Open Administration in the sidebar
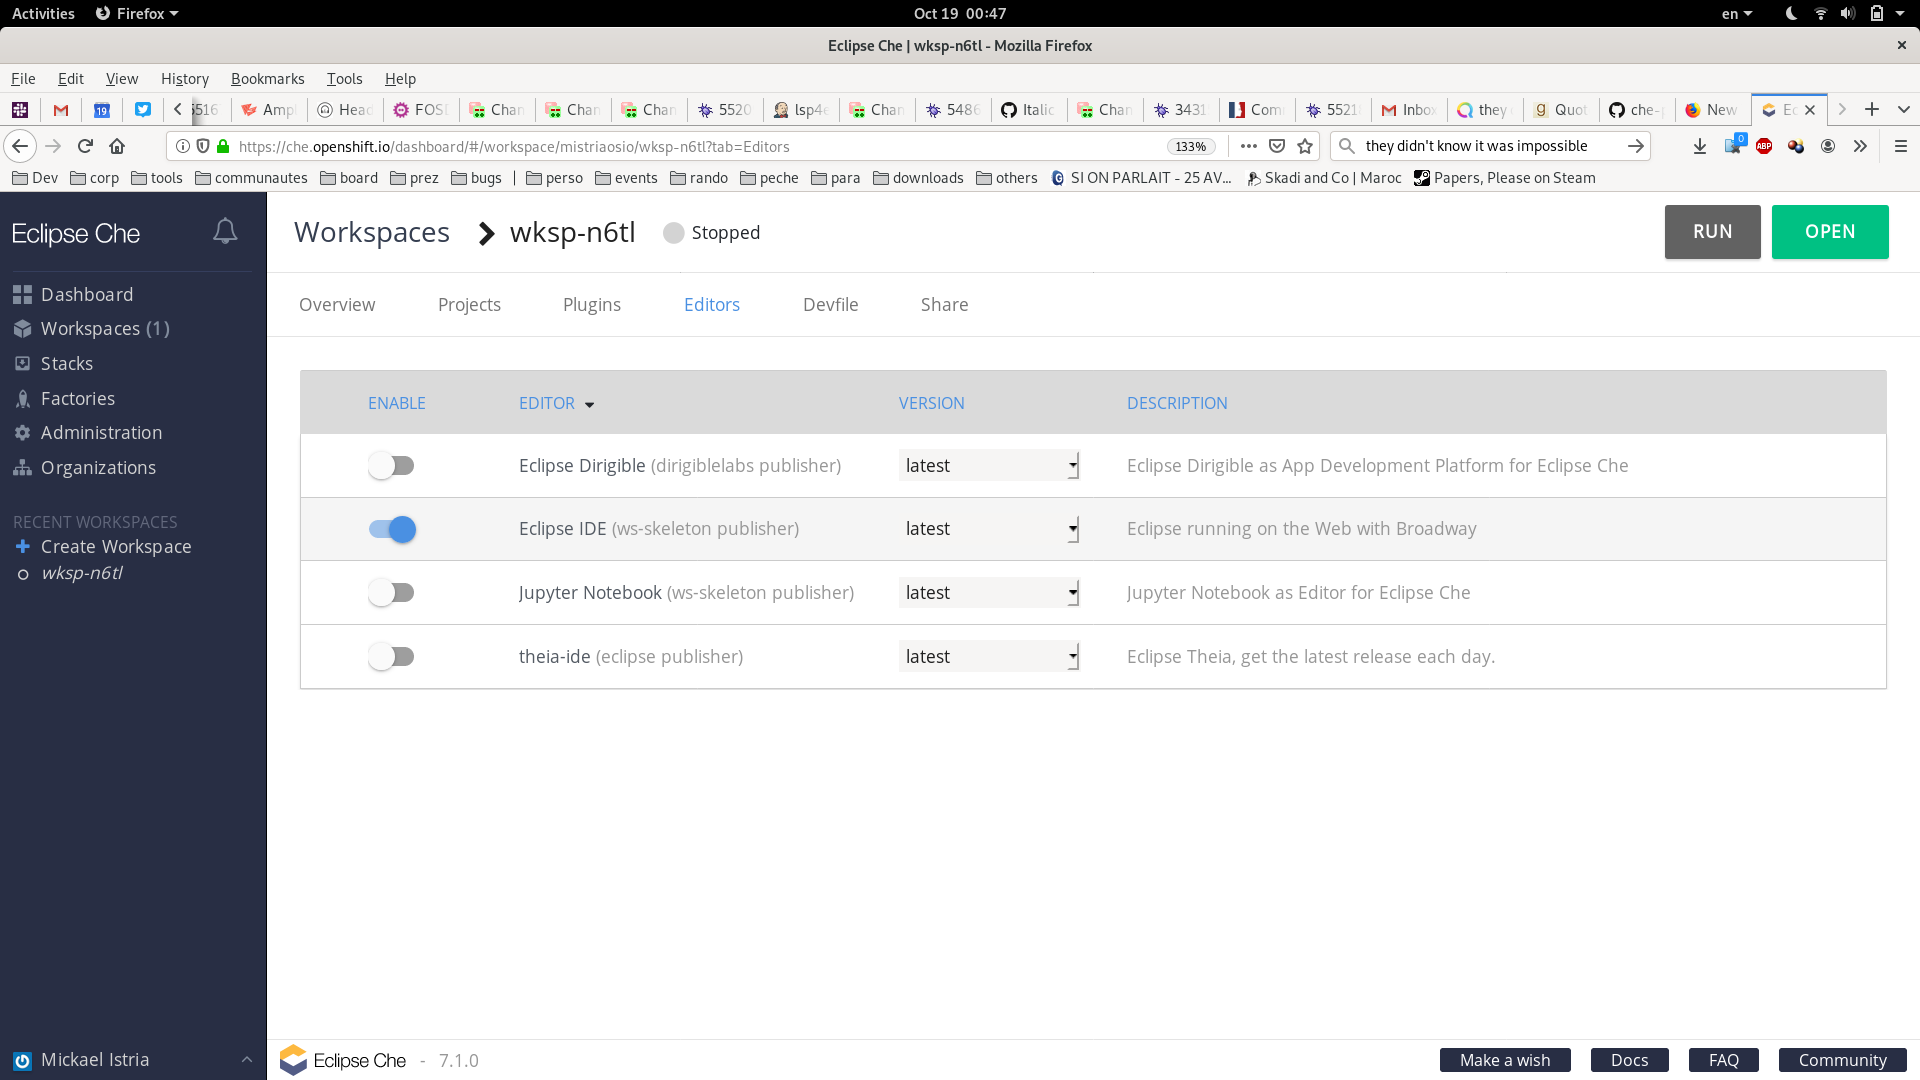 (x=88, y=432)
